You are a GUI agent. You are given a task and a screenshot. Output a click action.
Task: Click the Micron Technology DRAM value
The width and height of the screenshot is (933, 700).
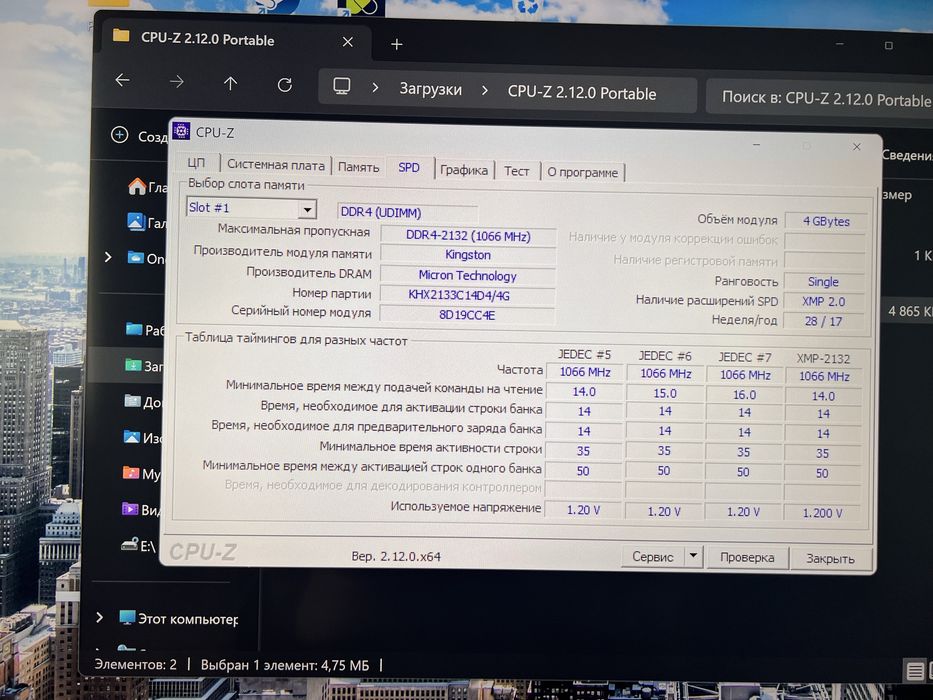(468, 275)
